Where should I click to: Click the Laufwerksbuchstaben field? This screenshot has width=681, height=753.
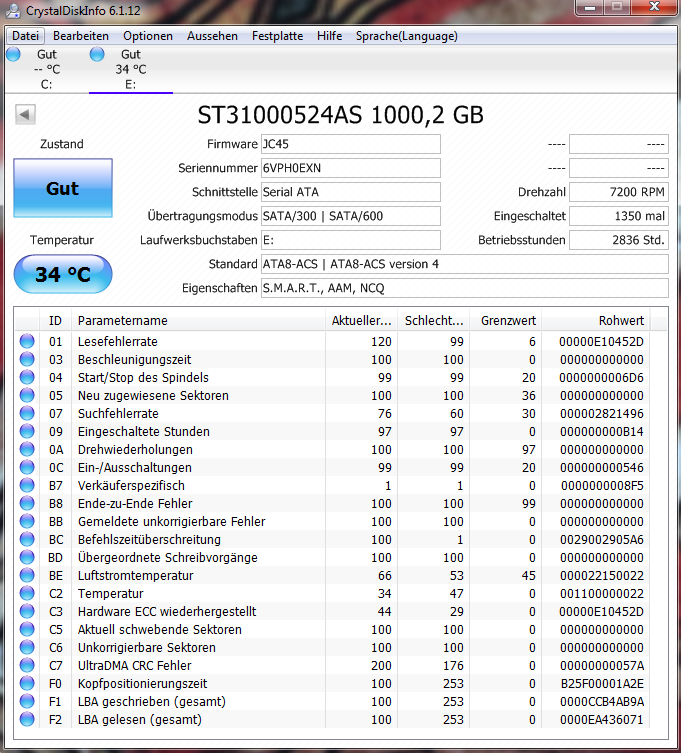tap(351, 240)
